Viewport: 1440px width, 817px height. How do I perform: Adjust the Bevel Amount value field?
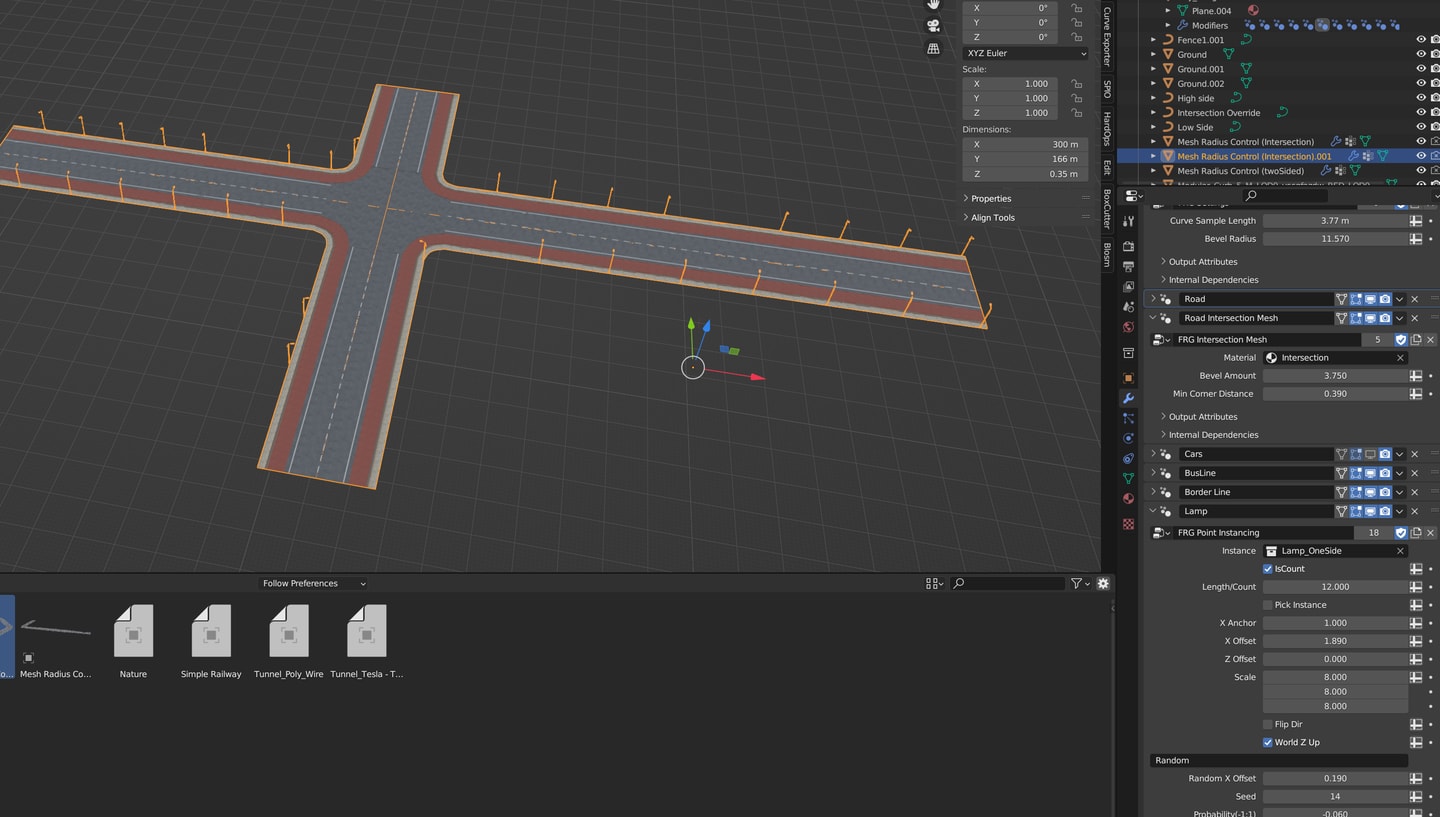coord(1335,376)
